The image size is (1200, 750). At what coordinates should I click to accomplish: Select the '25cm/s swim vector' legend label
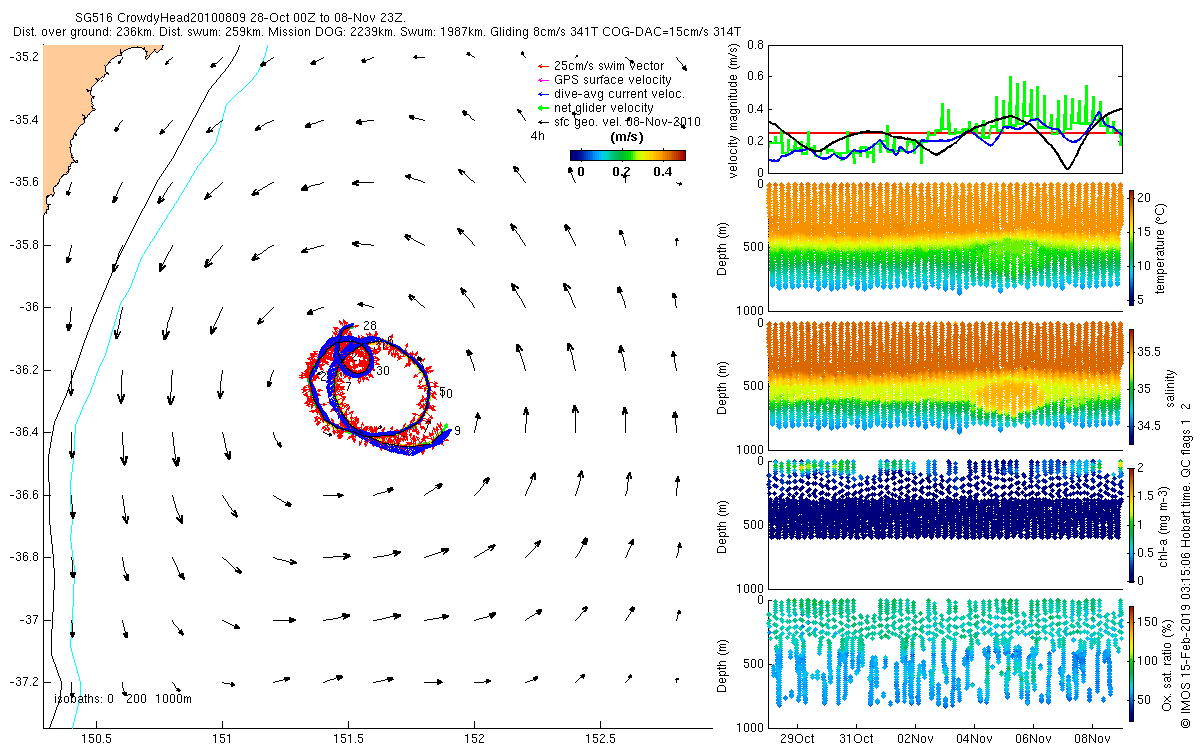pos(608,66)
